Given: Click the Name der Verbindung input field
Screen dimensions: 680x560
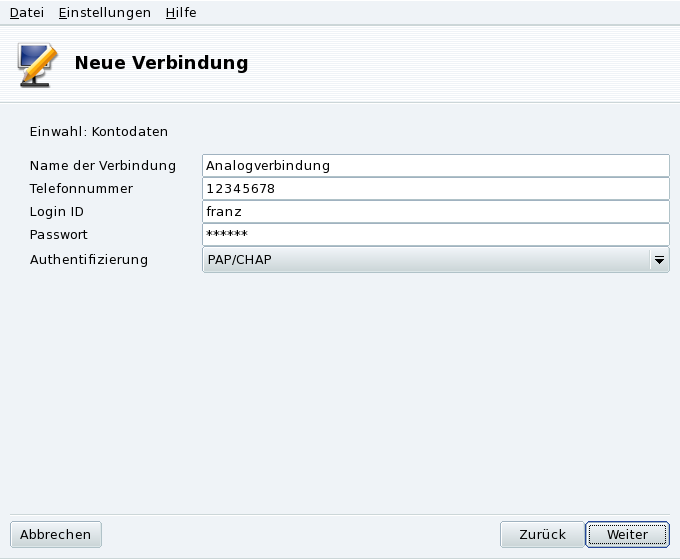Looking at the screenshot, I should pos(435,165).
